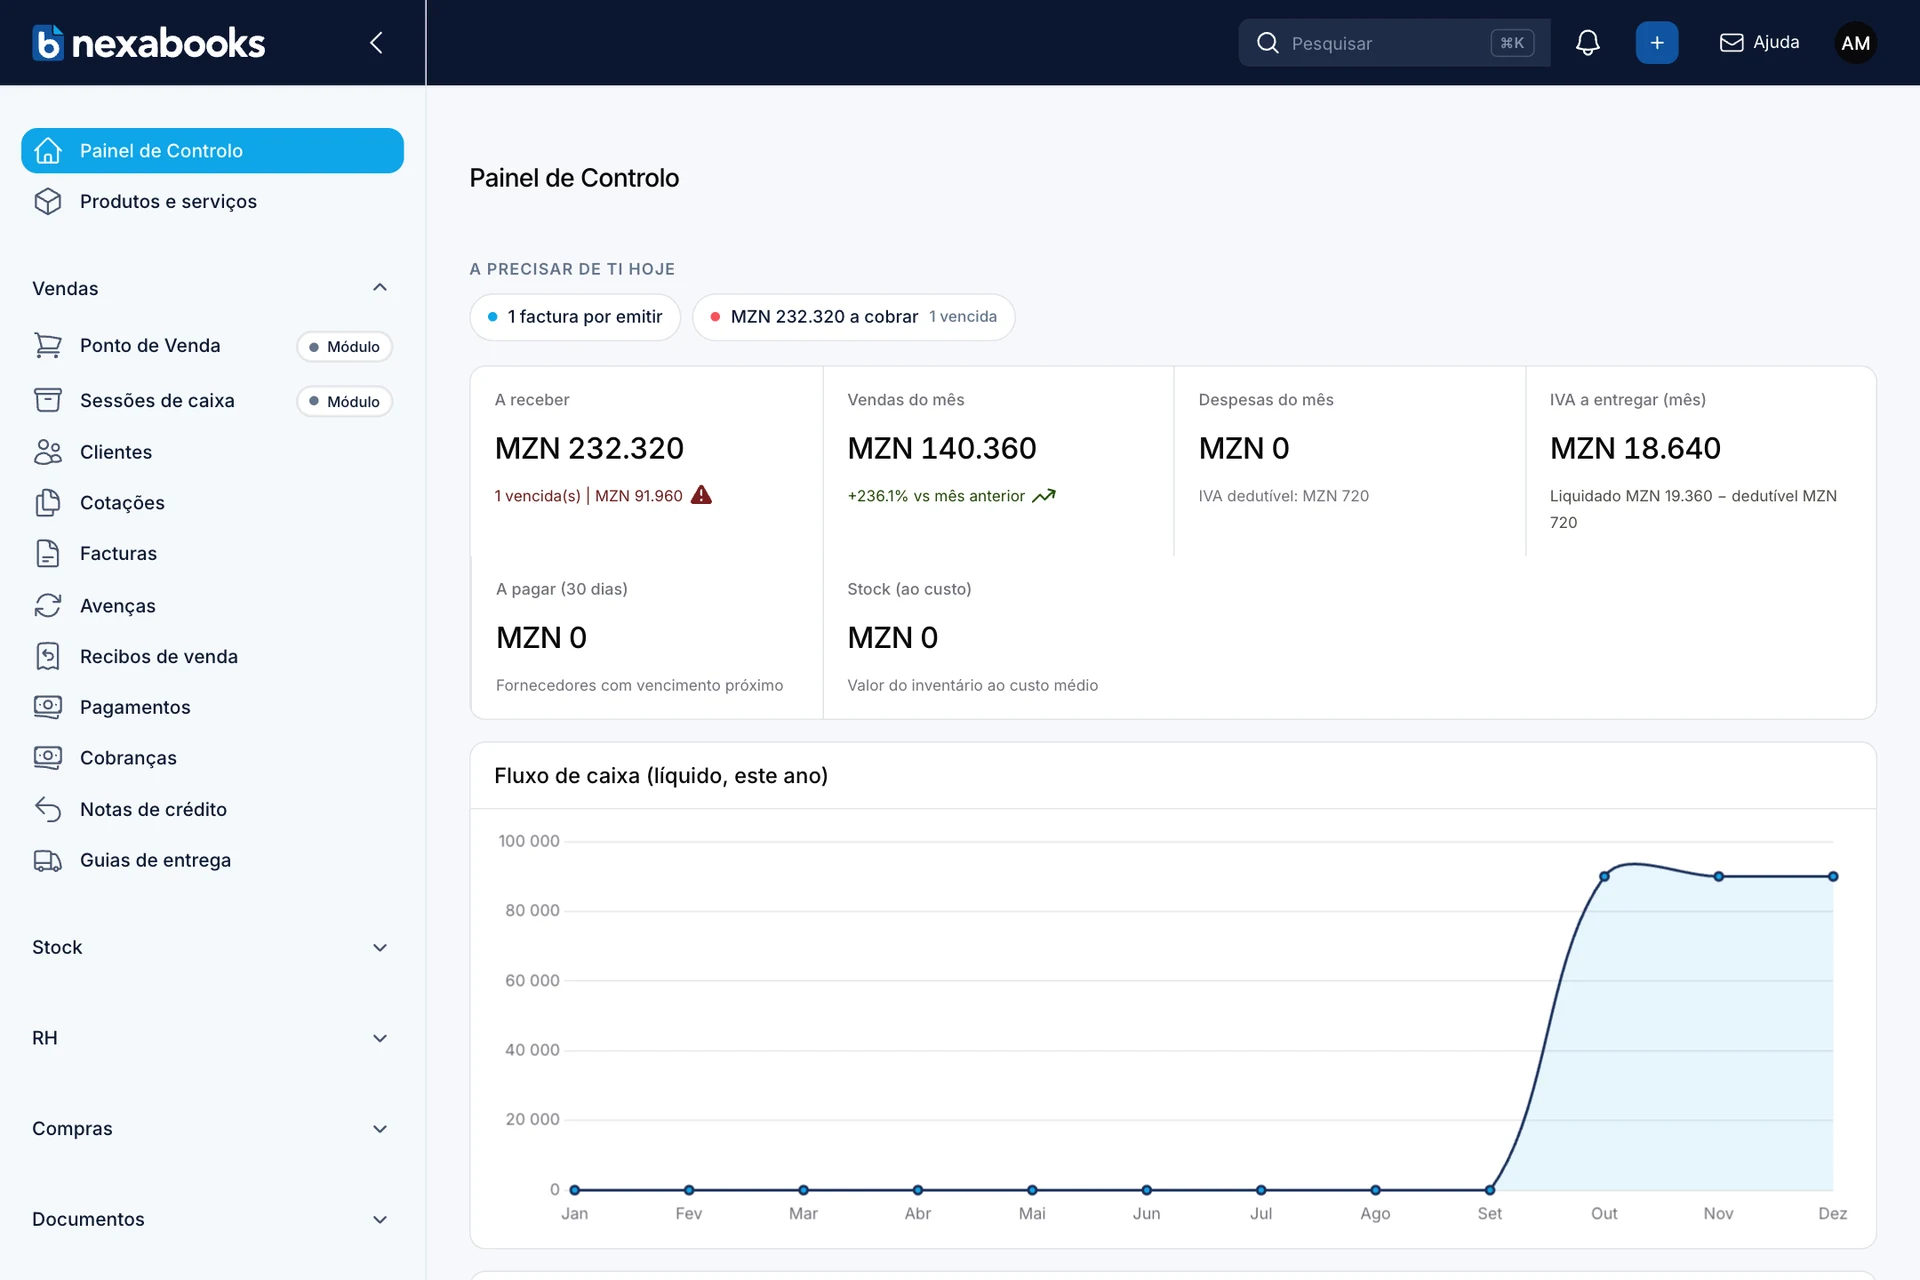The height and width of the screenshot is (1280, 1920).
Task: Open the Ajuda help link
Action: tap(1759, 43)
